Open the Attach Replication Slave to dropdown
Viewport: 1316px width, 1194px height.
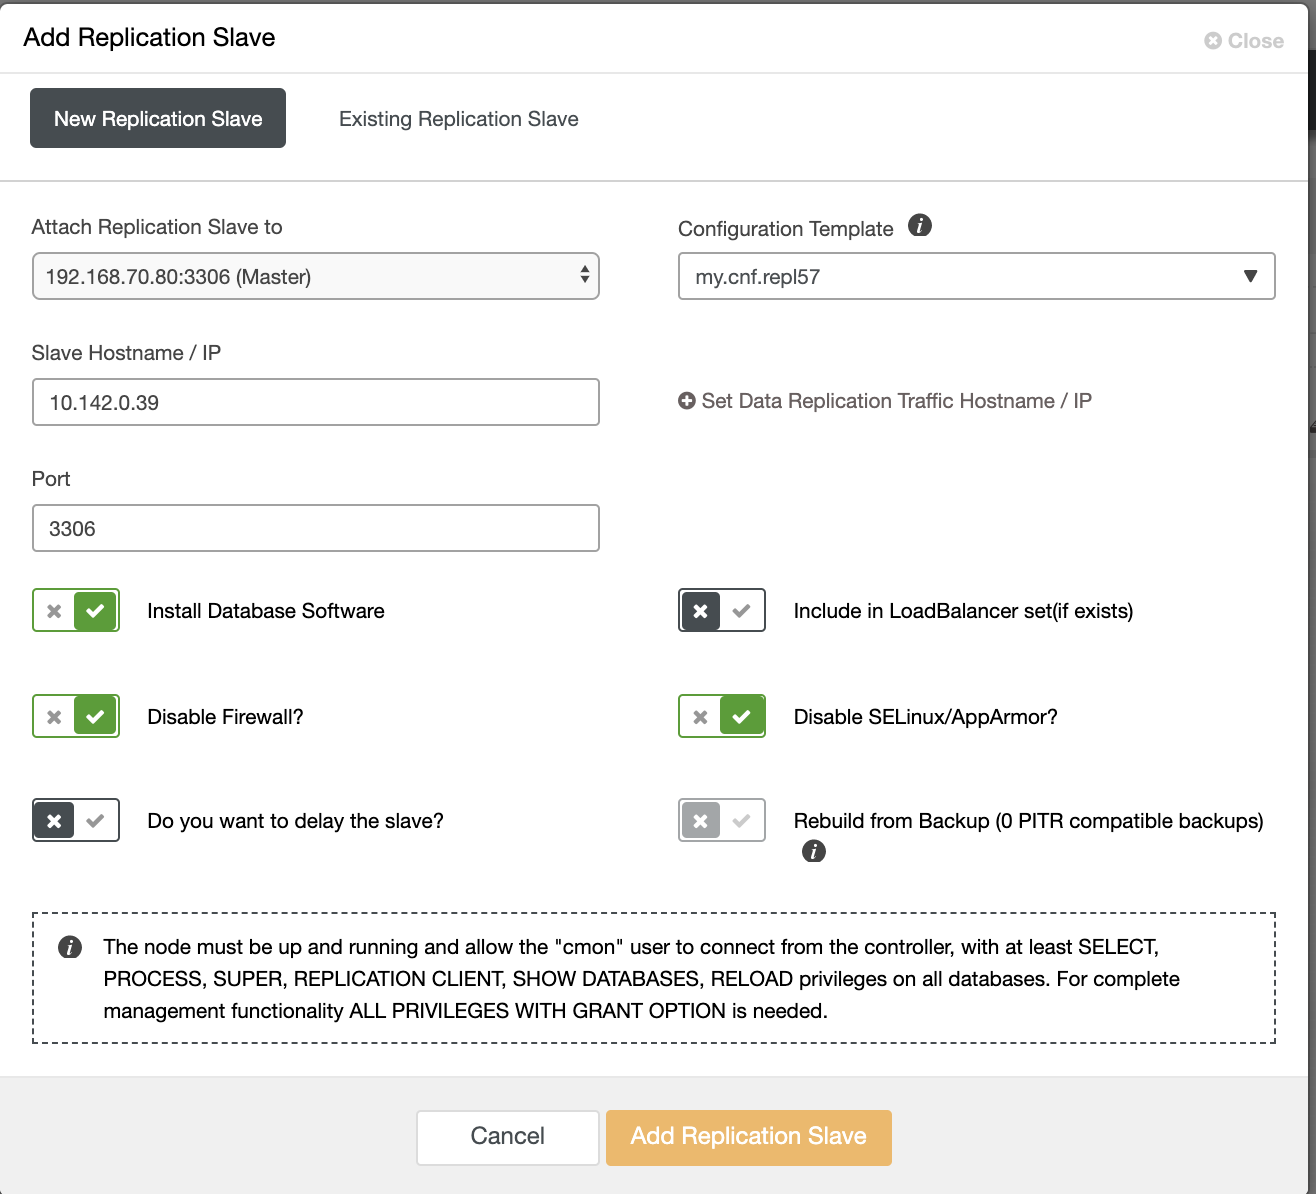[x=316, y=276]
